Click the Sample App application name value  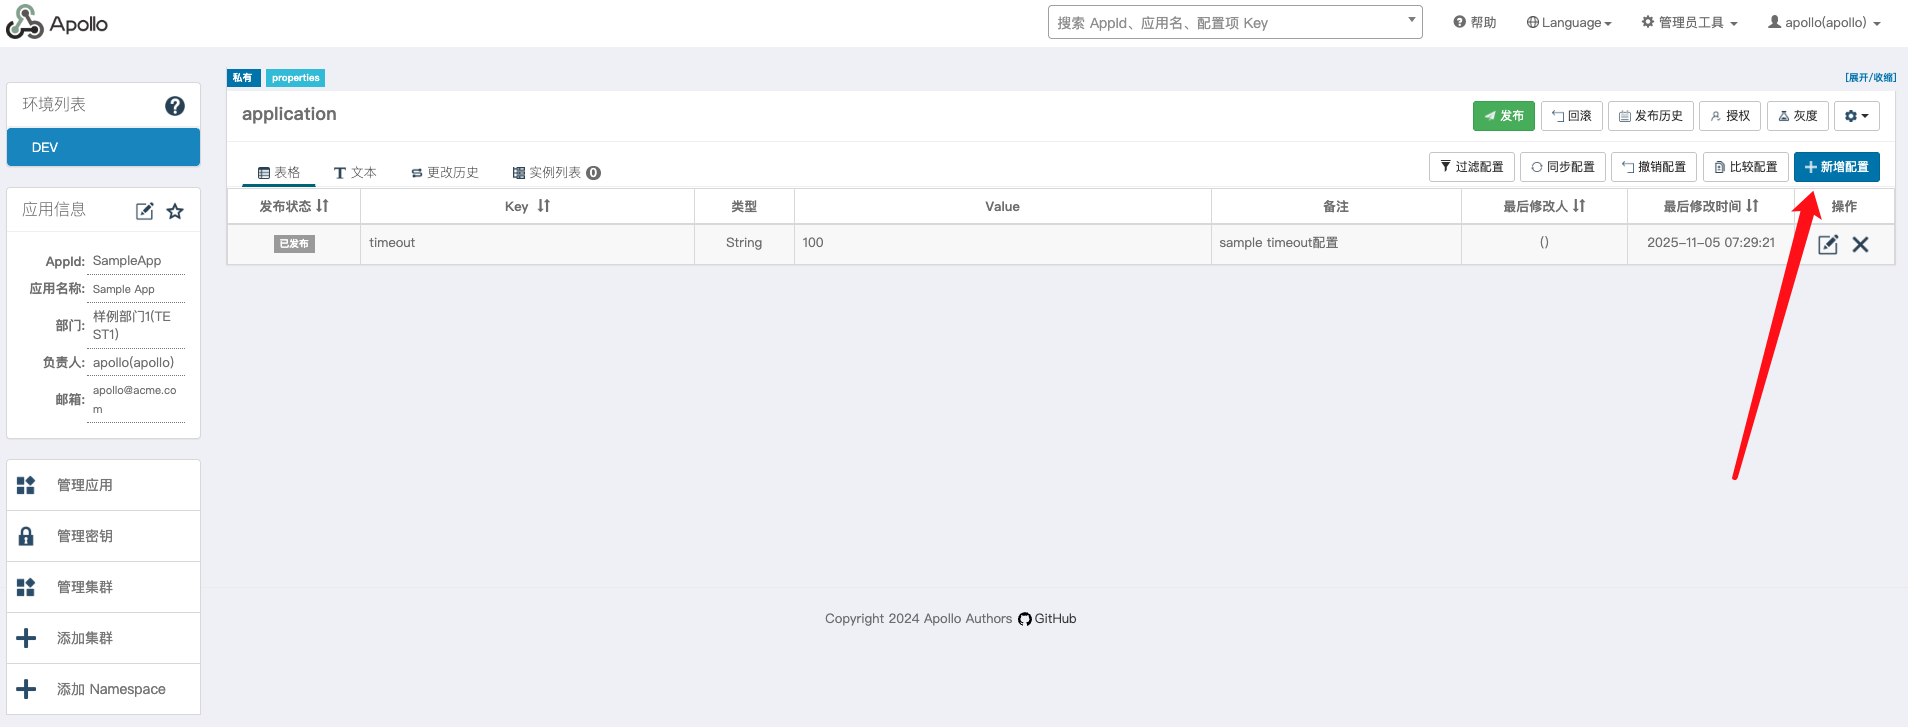[x=124, y=289]
